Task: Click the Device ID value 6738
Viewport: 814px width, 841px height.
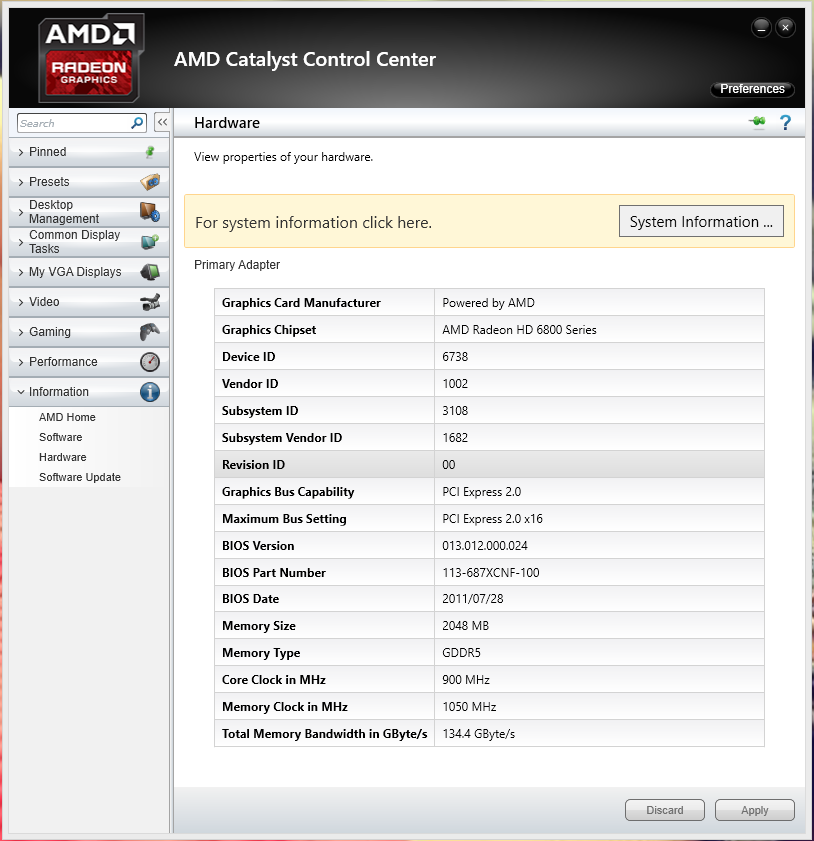Action: [x=455, y=357]
